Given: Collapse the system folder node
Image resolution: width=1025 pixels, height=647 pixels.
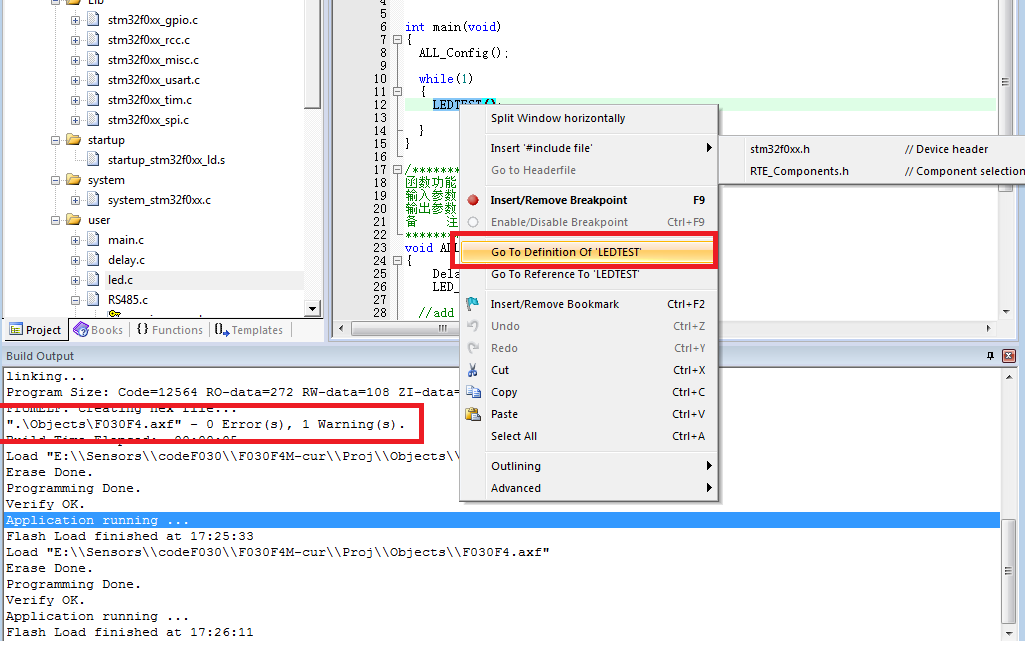Looking at the screenshot, I should click(x=56, y=180).
